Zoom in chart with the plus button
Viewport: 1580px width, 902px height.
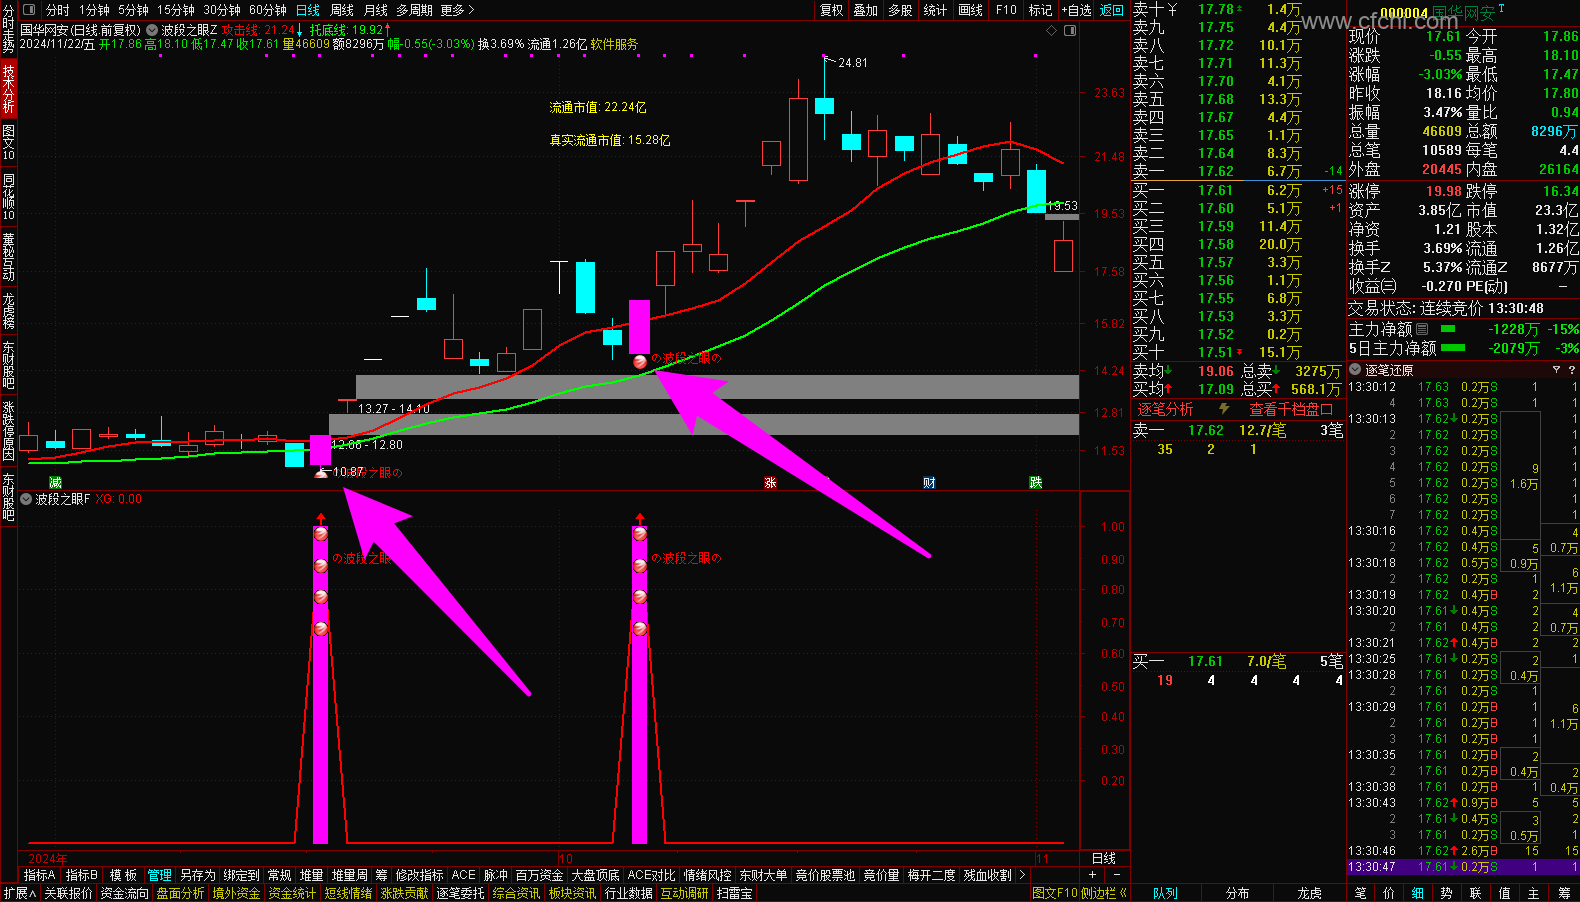coord(1092,875)
